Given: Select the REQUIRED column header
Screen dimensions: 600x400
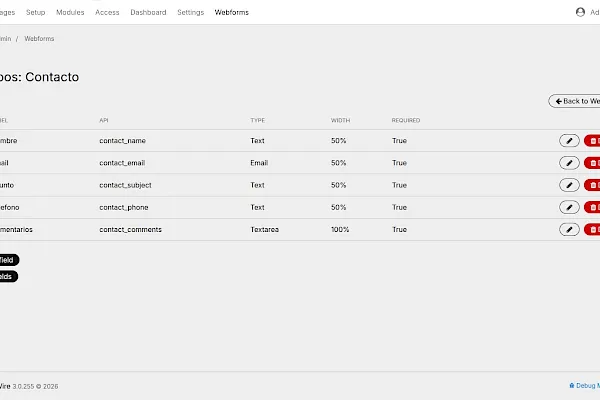Looking at the screenshot, I should [x=406, y=120].
